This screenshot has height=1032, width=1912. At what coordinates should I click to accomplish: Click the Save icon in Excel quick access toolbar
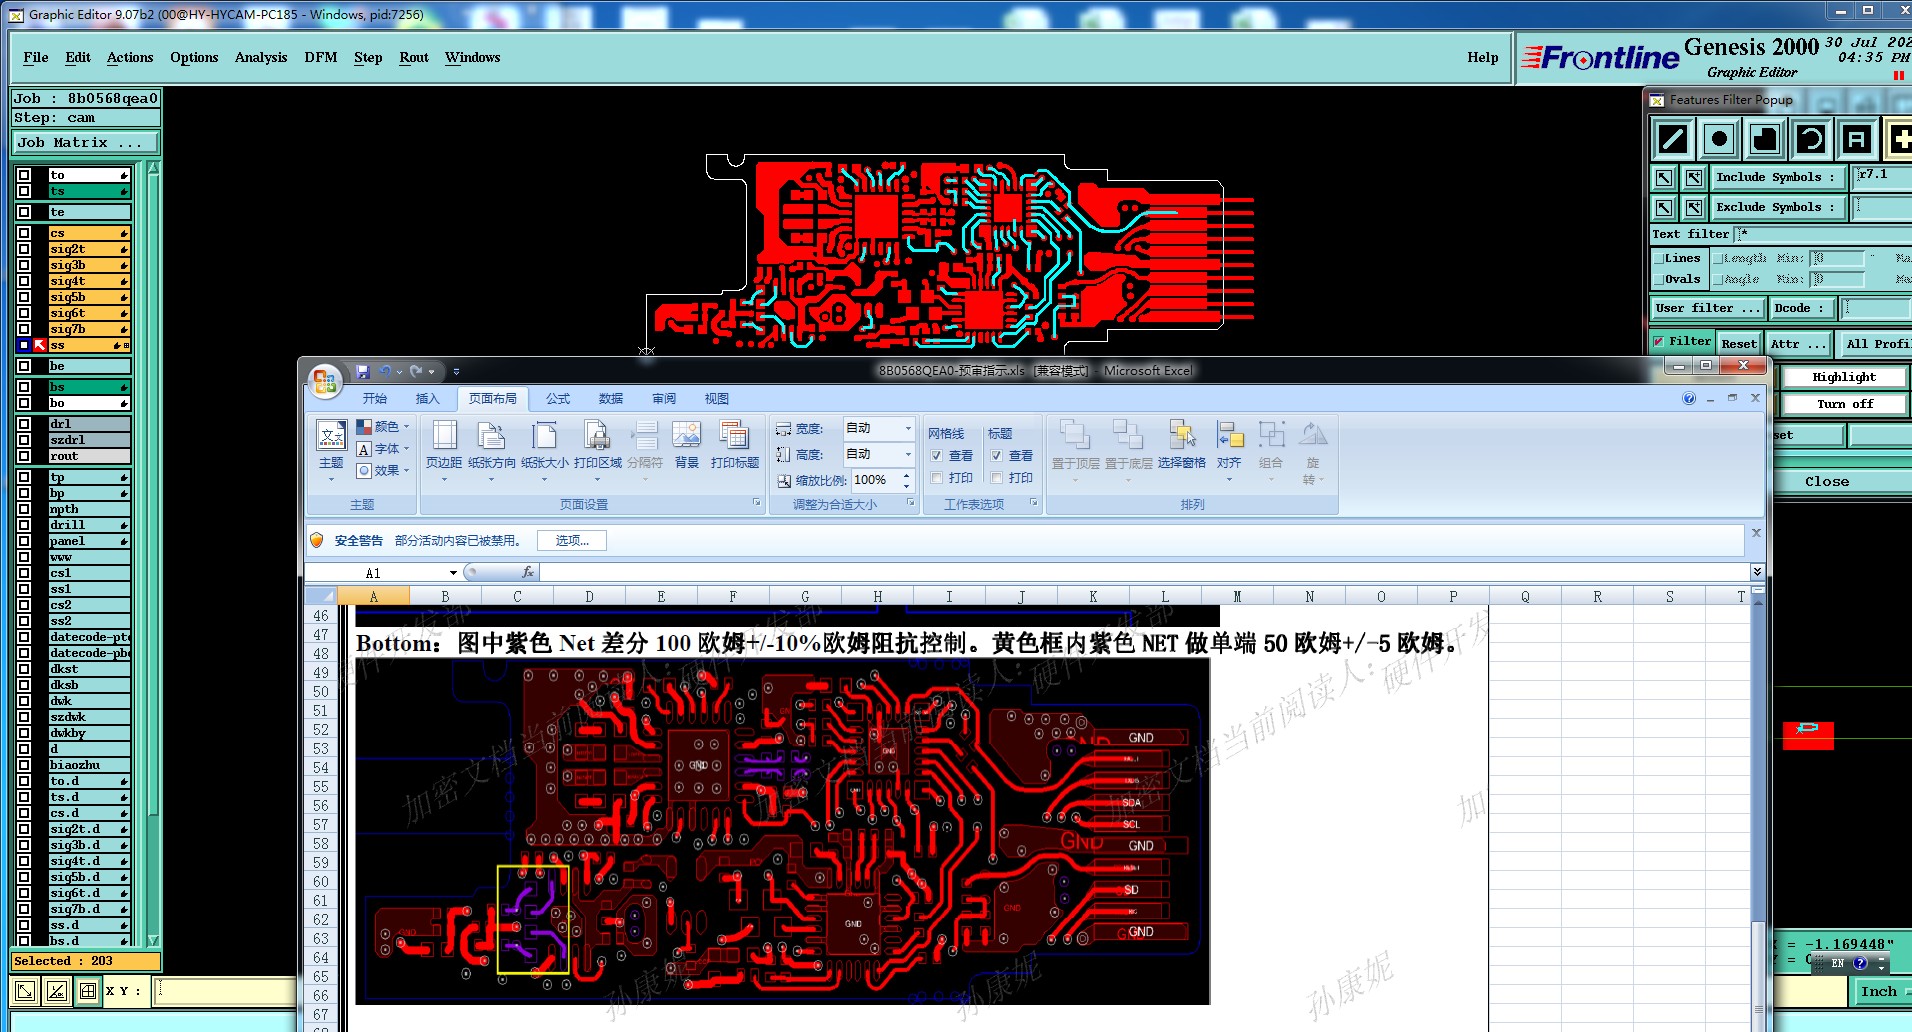363,371
